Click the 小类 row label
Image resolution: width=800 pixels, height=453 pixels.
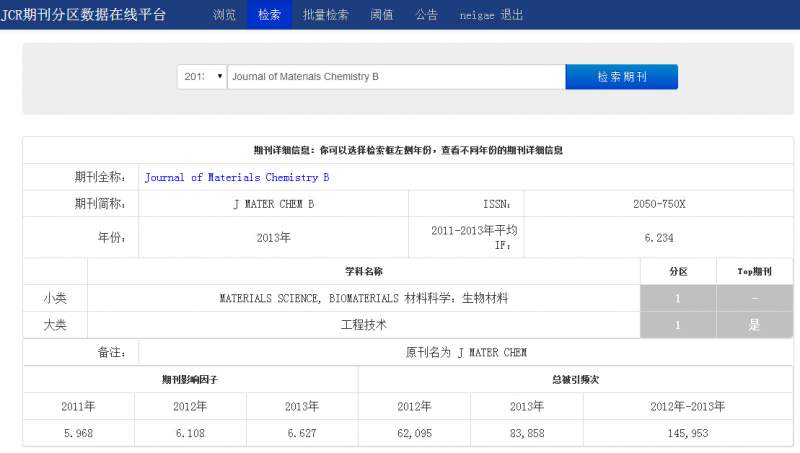coord(55,298)
